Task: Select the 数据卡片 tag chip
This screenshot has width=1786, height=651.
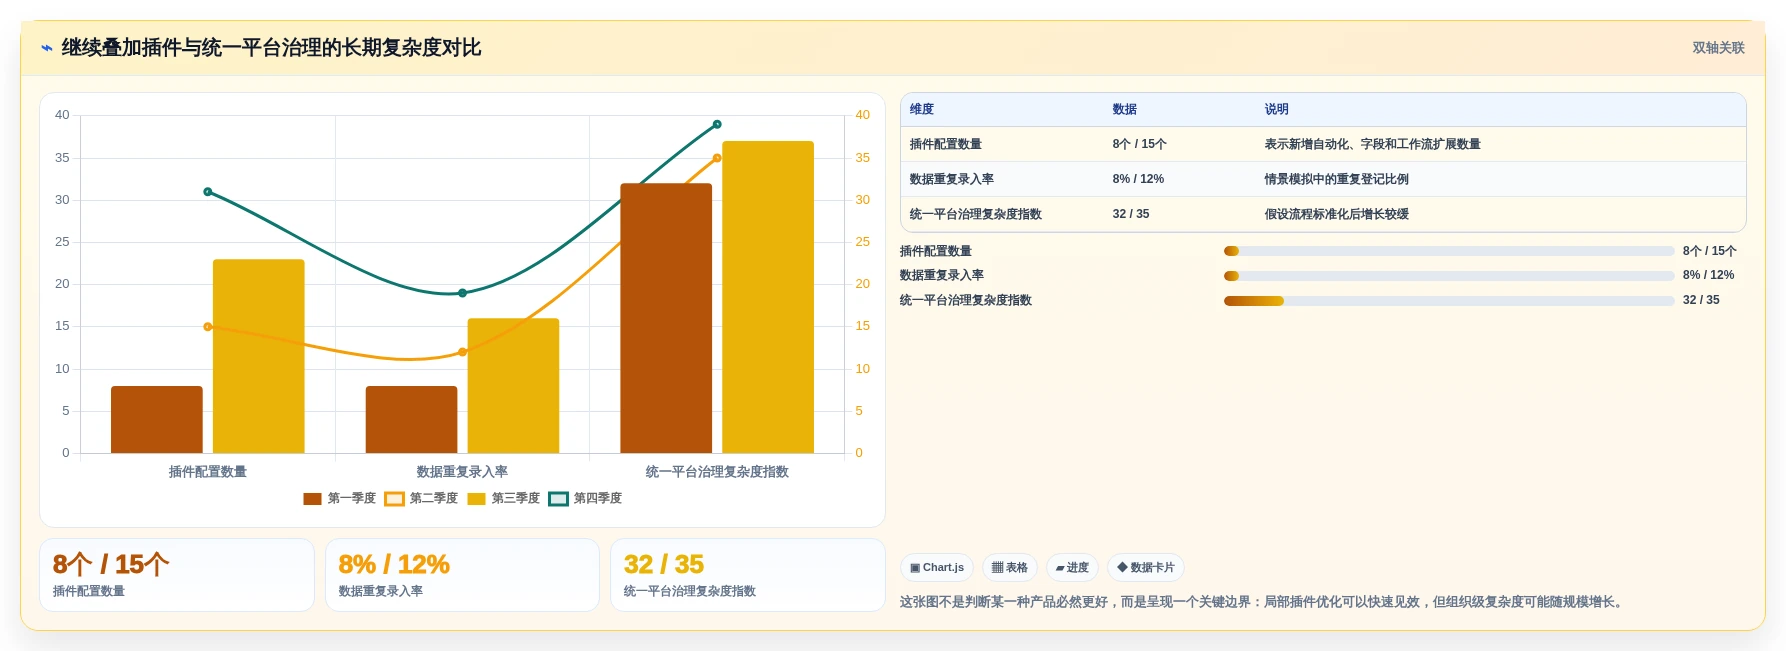Action: 1146,568
